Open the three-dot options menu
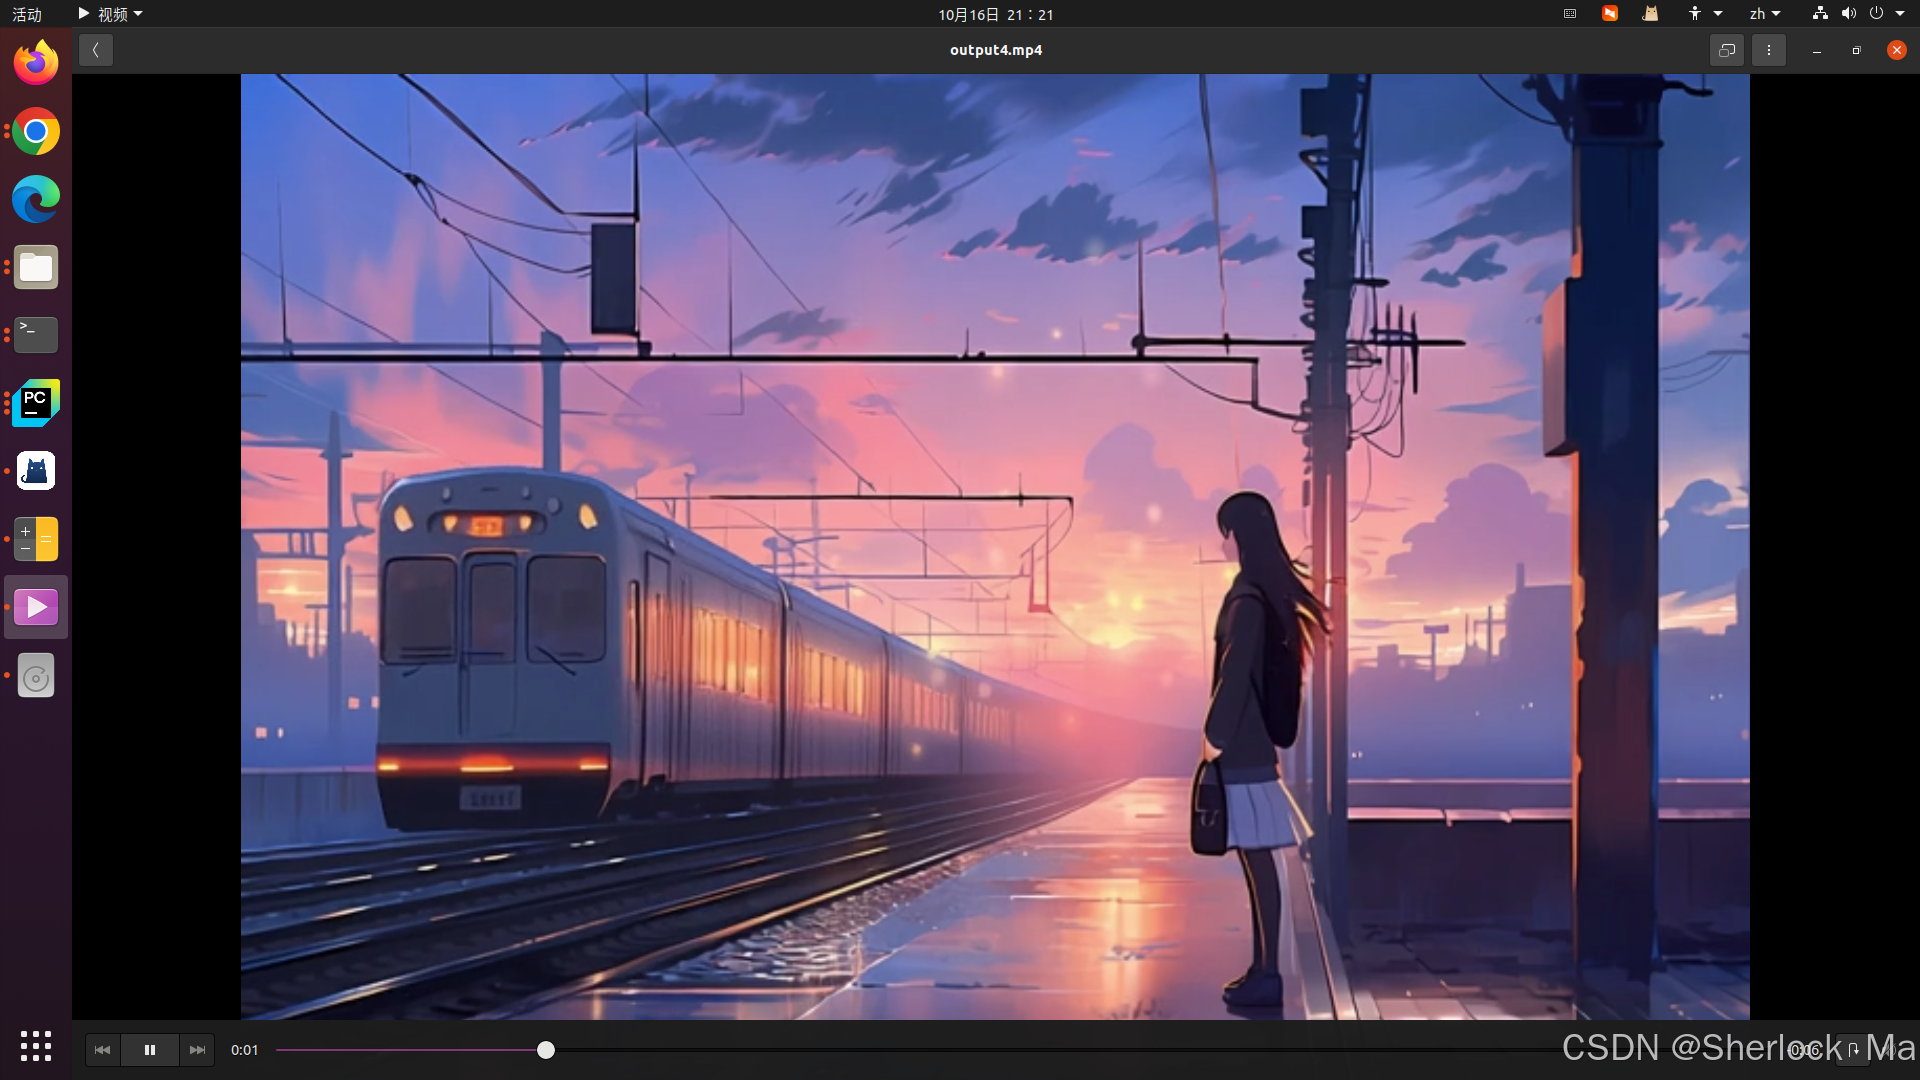 click(1768, 50)
